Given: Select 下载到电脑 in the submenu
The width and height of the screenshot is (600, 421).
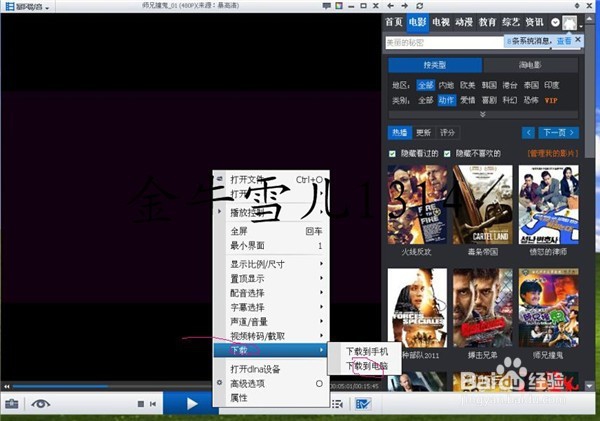Looking at the screenshot, I should click(367, 366).
